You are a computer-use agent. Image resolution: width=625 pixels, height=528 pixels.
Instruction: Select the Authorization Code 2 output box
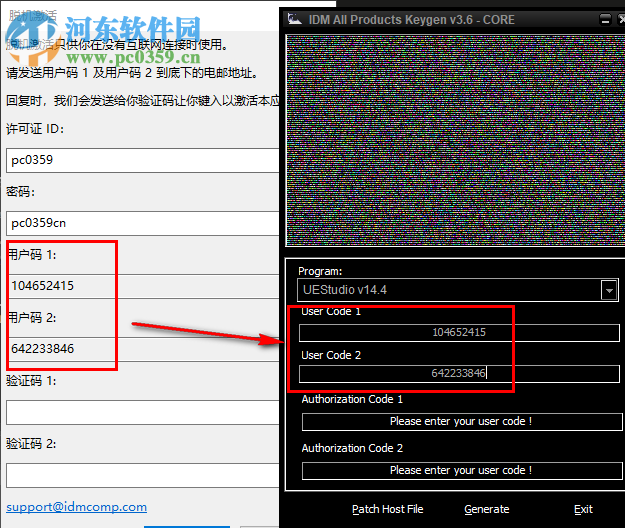pos(461,469)
